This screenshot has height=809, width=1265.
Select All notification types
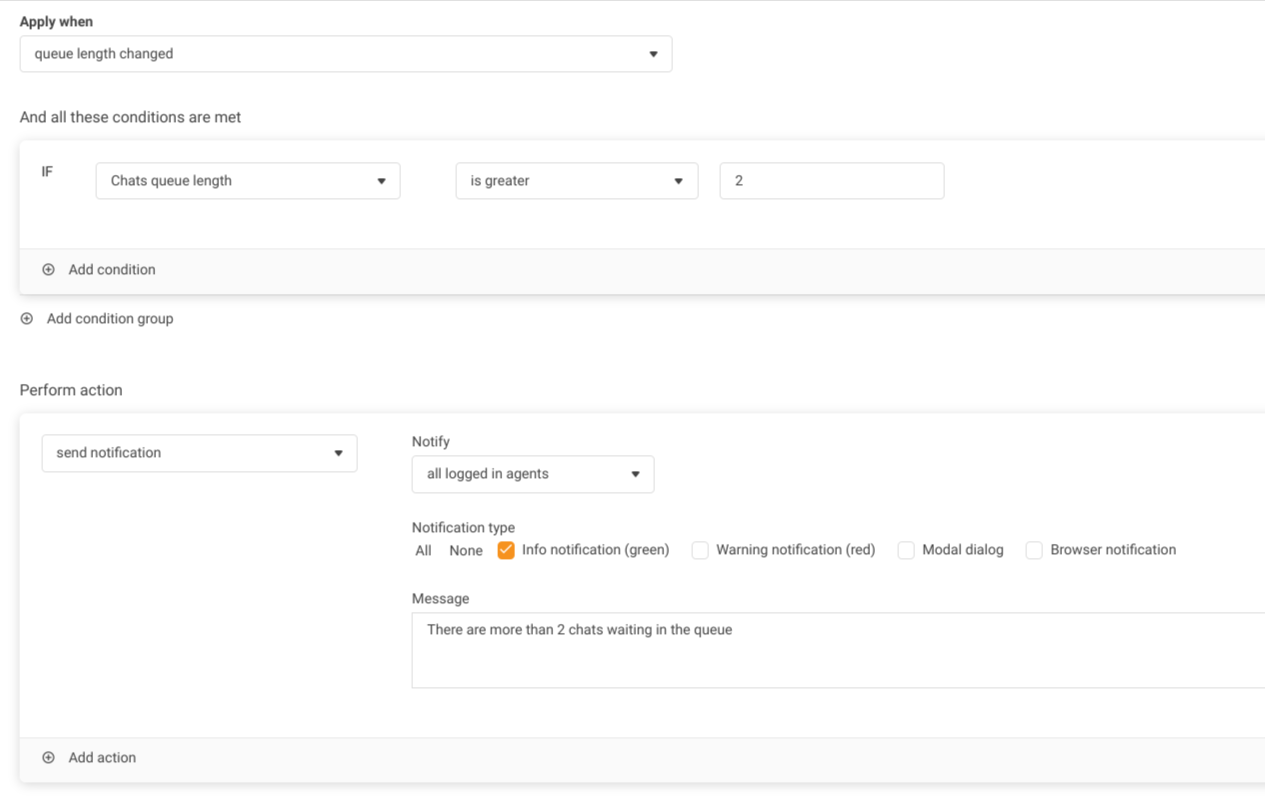[423, 551]
